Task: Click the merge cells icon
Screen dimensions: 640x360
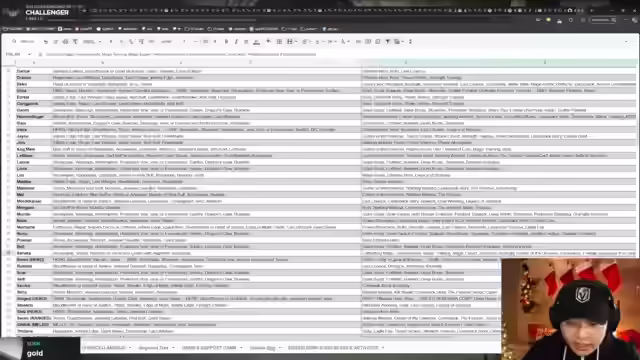Action: pos(289,42)
